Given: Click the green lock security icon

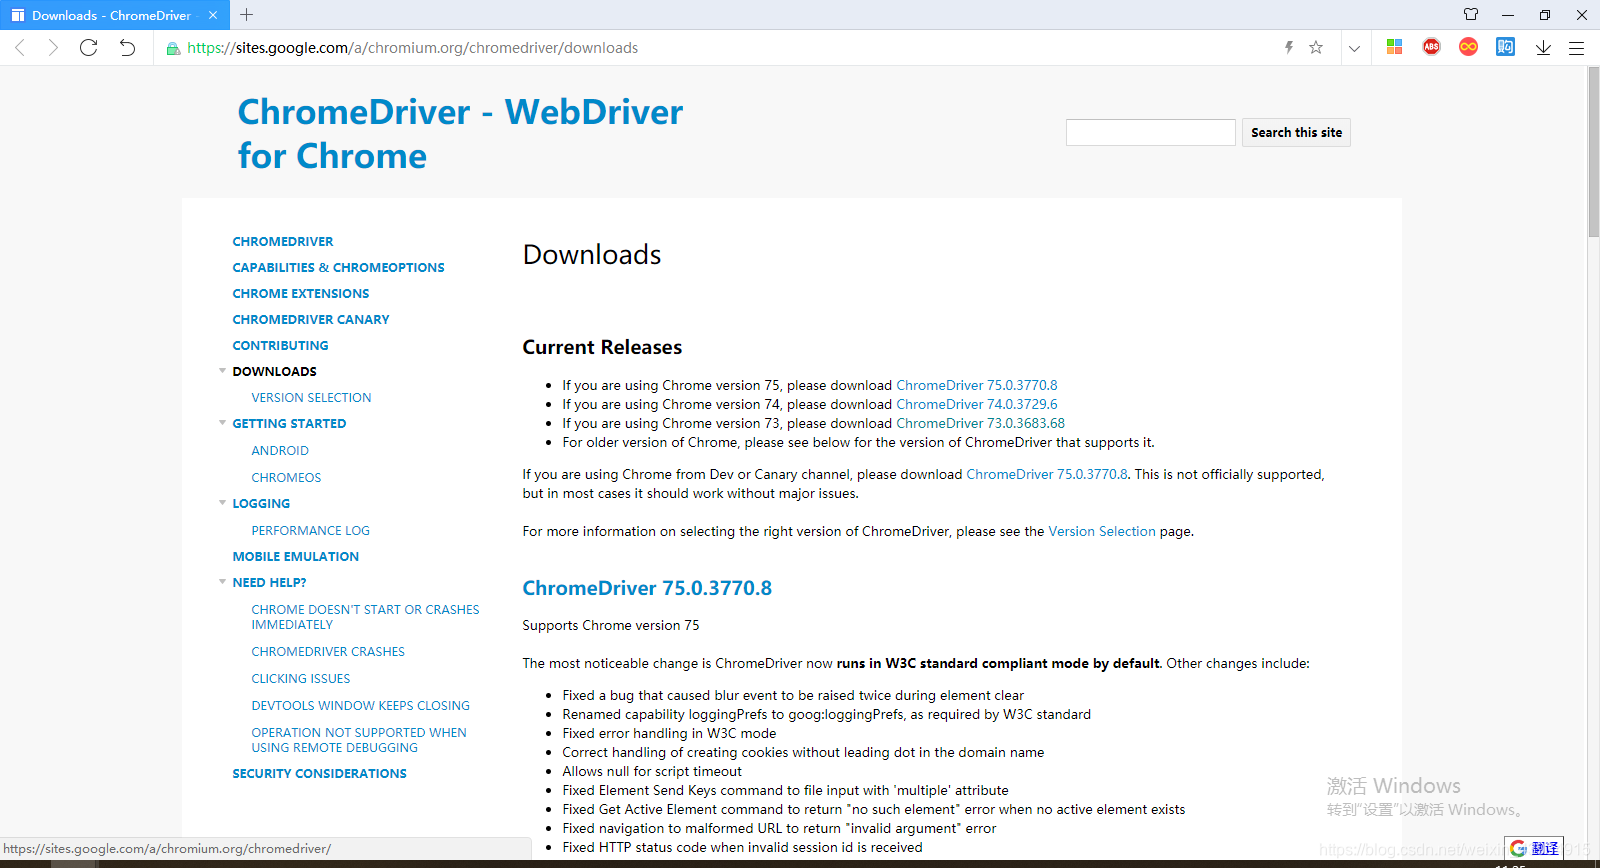Looking at the screenshot, I should [x=173, y=48].
